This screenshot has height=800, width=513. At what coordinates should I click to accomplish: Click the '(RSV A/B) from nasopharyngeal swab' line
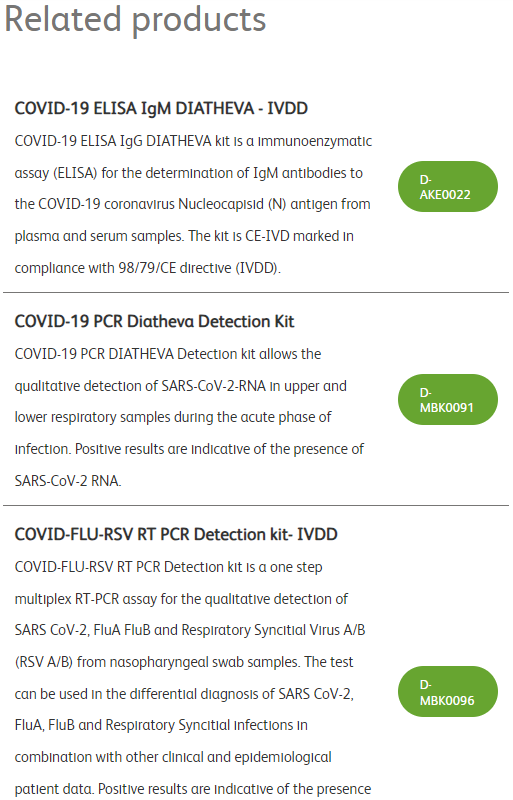184,662
